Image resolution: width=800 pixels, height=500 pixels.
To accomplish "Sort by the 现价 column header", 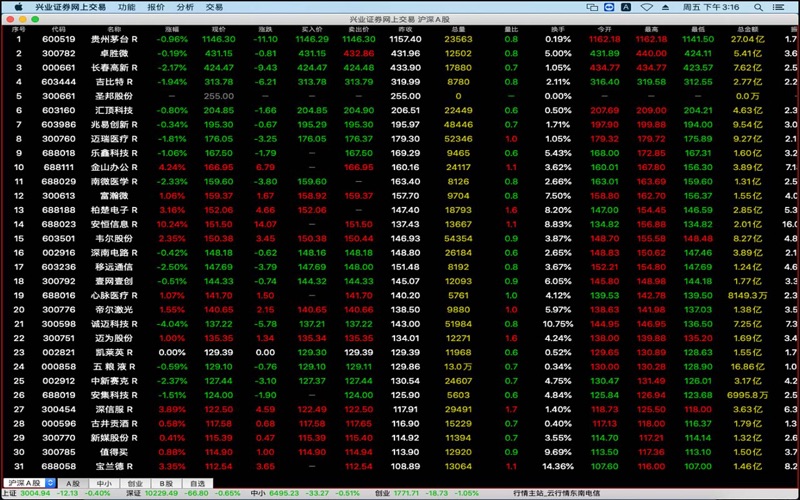I will click(x=218, y=30).
